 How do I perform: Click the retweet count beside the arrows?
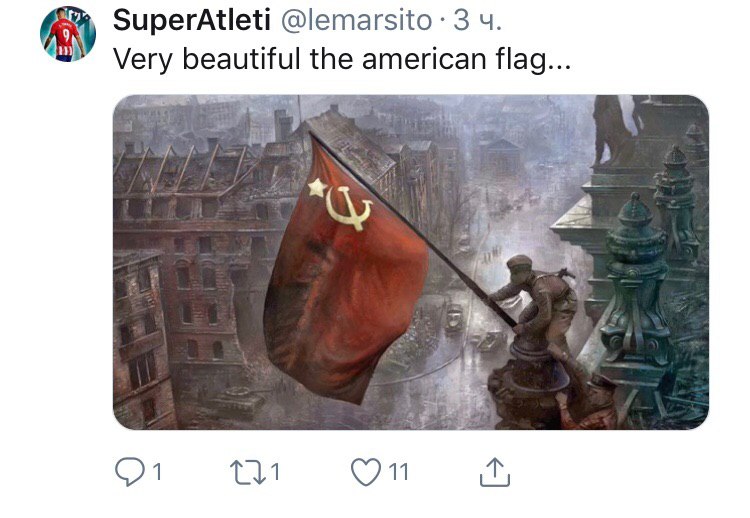point(275,472)
